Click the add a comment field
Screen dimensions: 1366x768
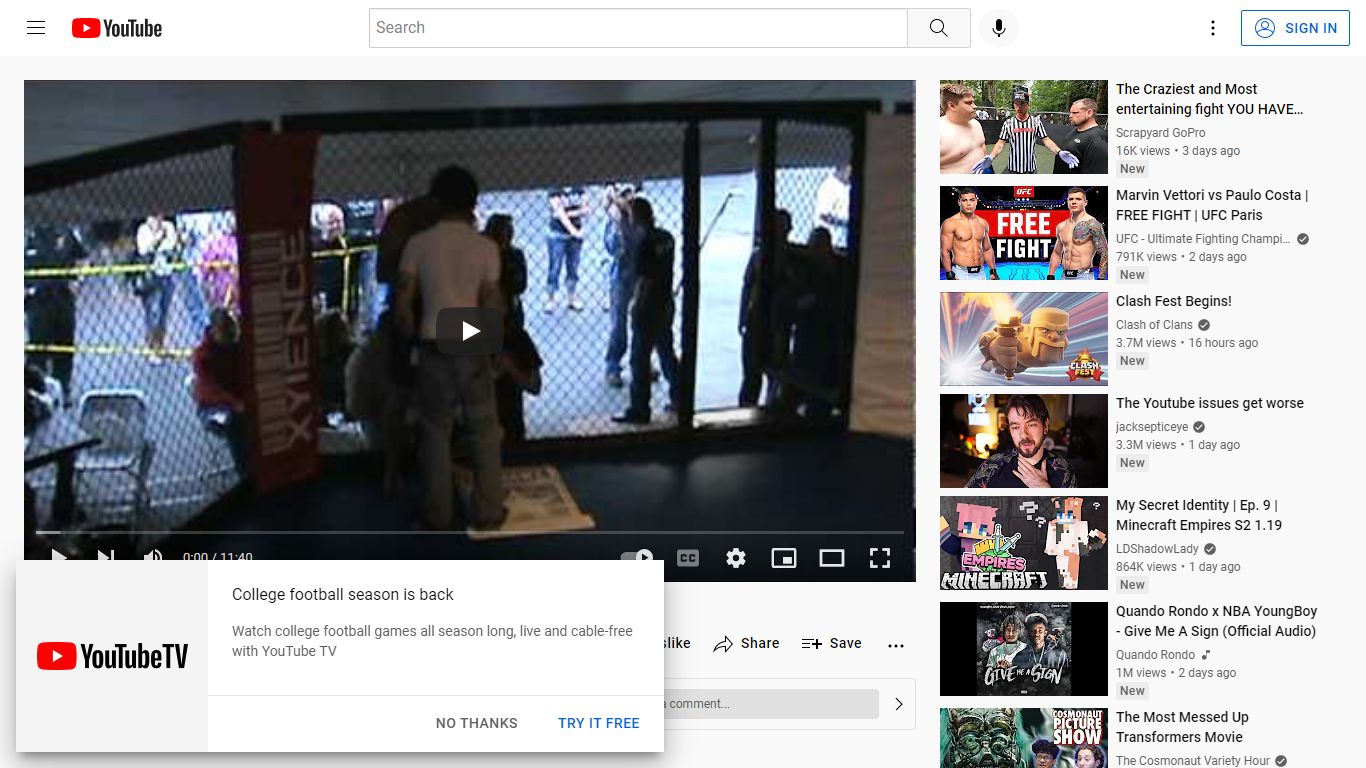coord(771,704)
